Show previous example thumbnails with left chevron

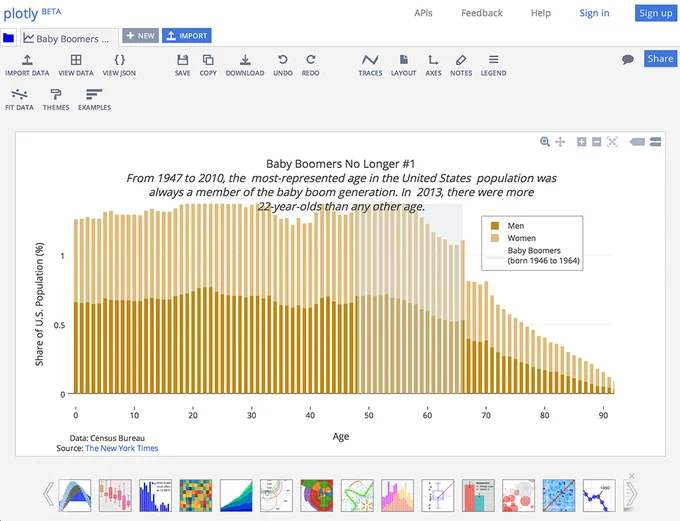pos(49,494)
